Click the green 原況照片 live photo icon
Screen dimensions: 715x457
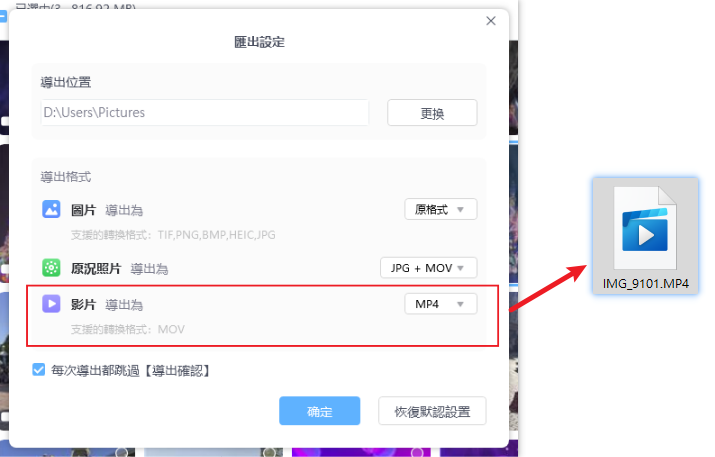point(51,268)
